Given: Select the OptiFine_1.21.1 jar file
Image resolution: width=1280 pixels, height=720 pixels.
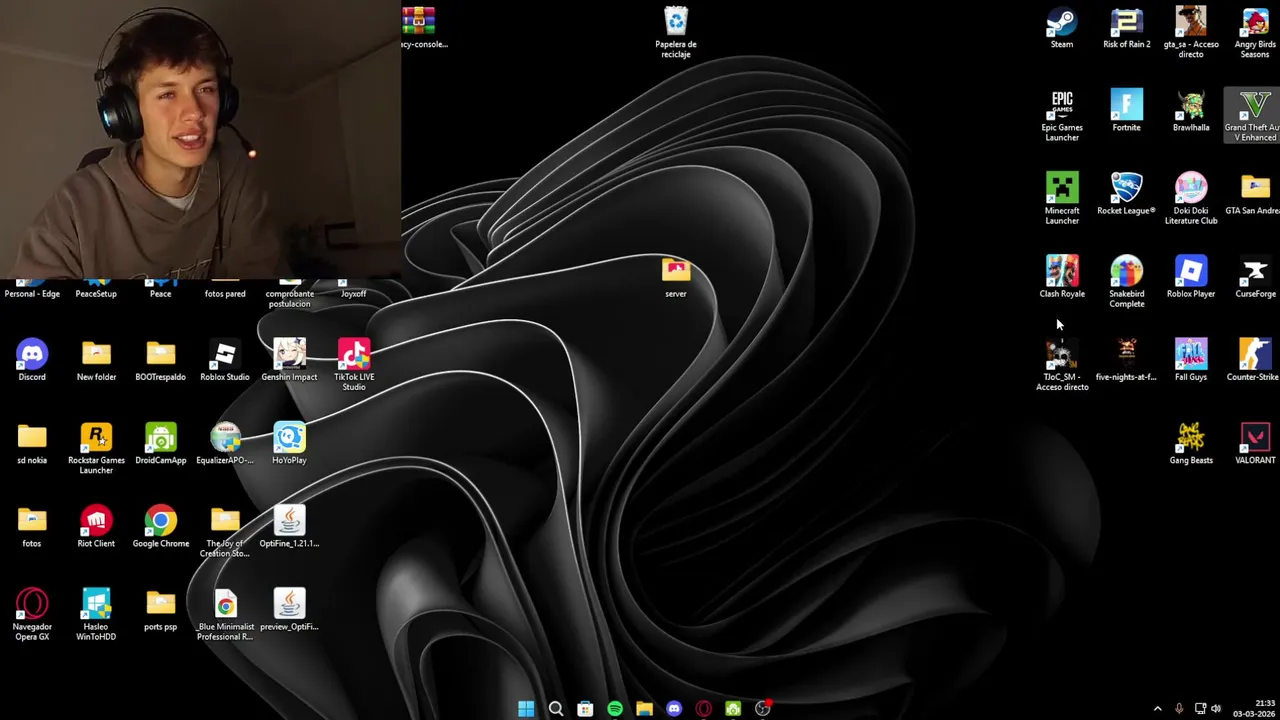Looking at the screenshot, I should (289, 526).
